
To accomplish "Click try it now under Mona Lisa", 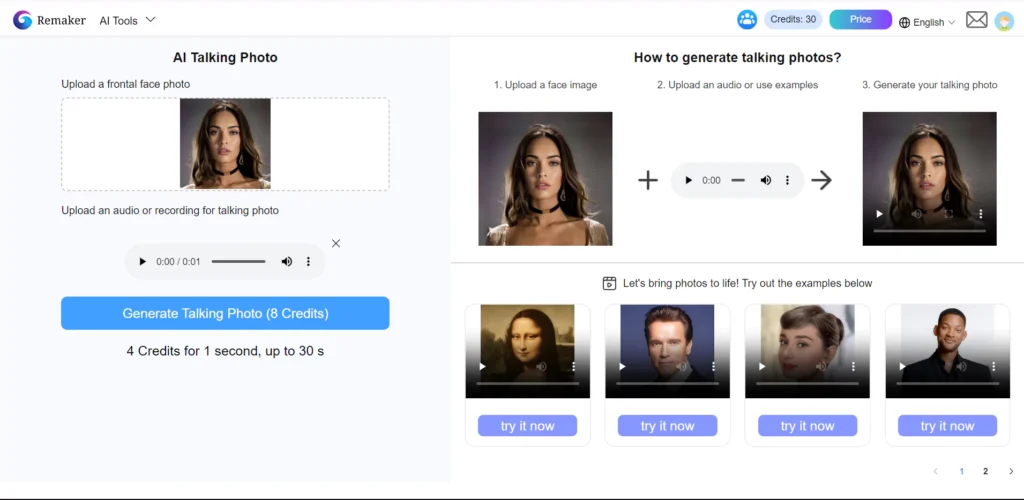I will 527,426.
